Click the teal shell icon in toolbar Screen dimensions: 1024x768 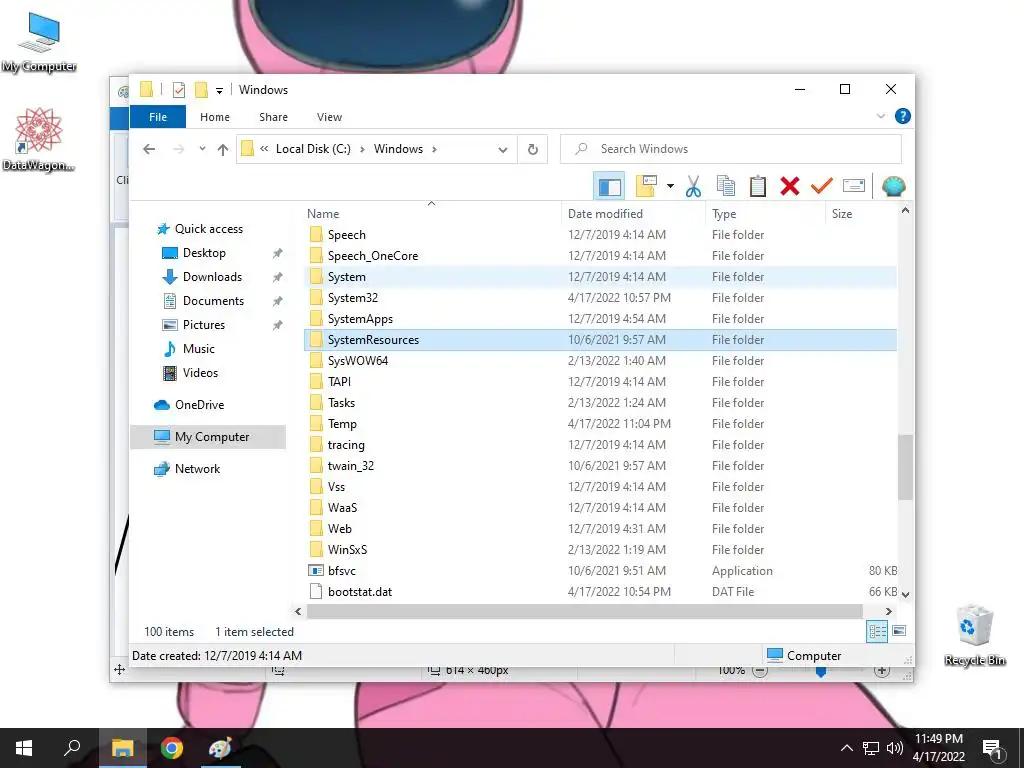click(x=893, y=187)
